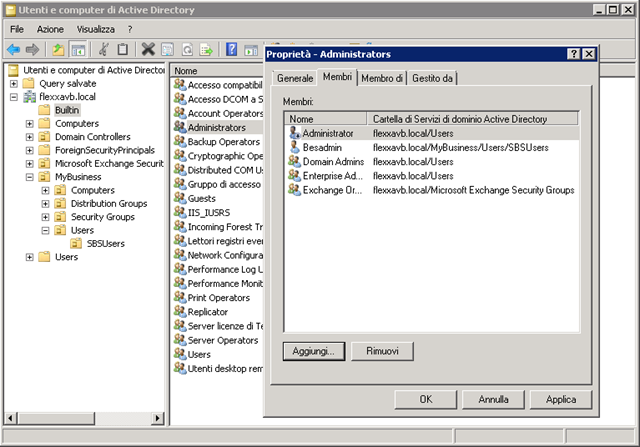Expand the Distribution Groups node
The width and height of the screenshot is (640, 447).
(x=45, y=204)
